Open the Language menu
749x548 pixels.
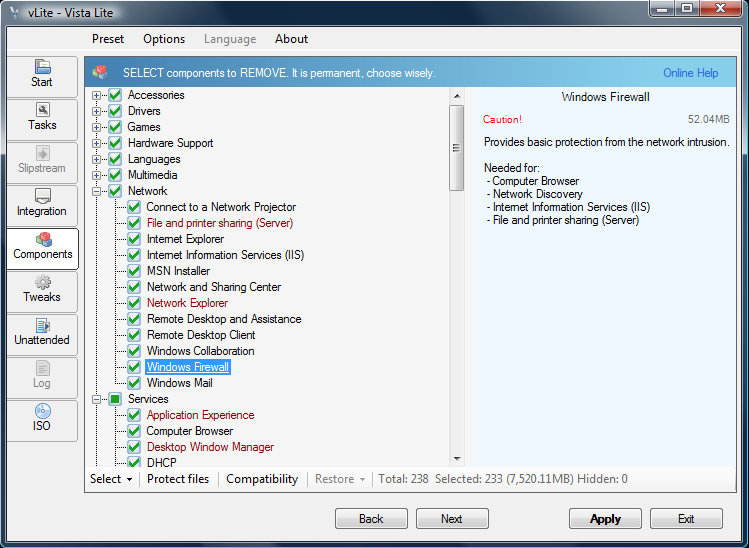point(230,39)
